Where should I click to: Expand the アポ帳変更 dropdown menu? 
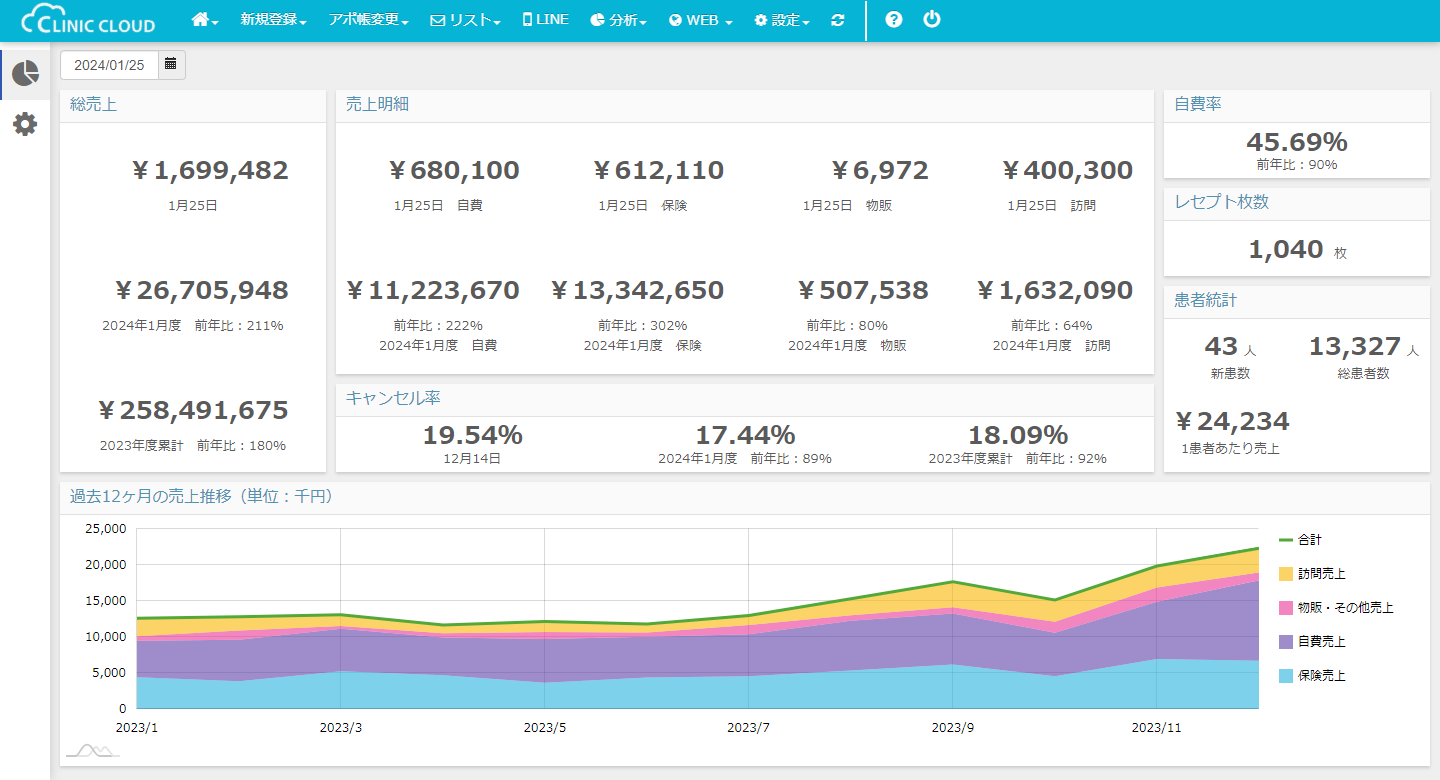368,20
